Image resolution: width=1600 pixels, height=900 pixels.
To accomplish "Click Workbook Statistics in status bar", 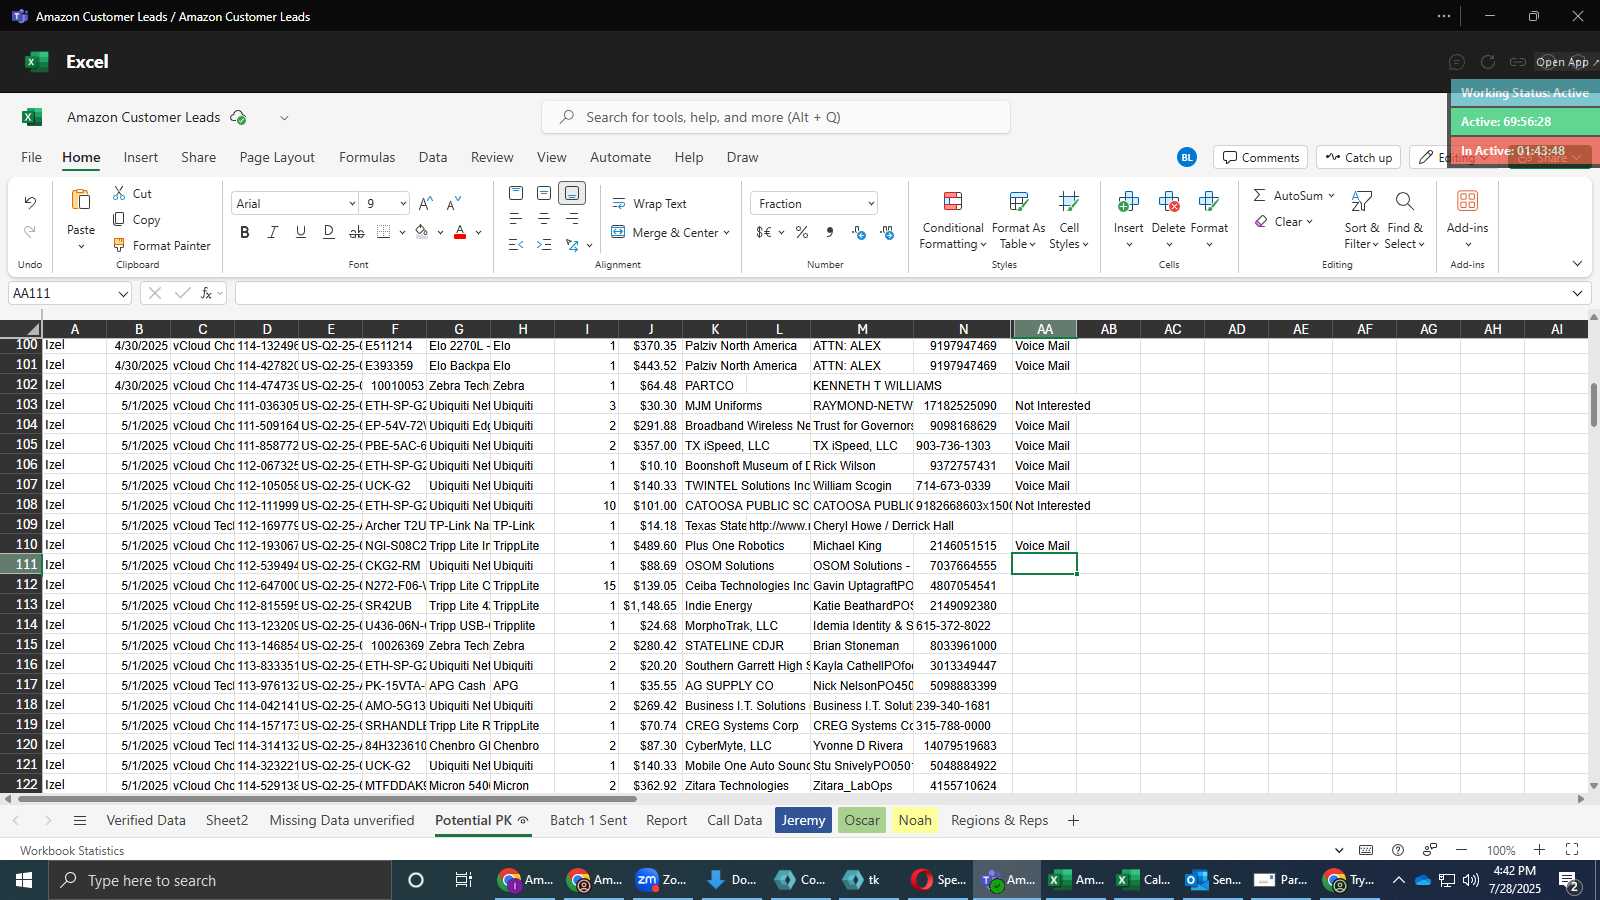I will coord(72,850).
